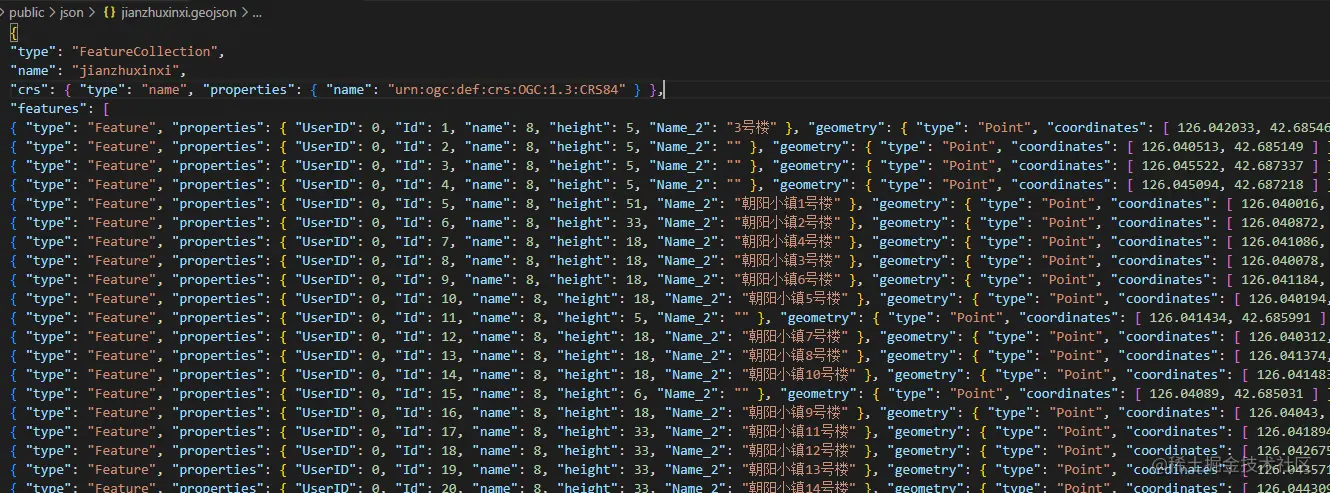Click the coordinate 42.685991 in Id 11 row
This screenshot has height=493, width=1330.
(x=1279, y=317)
